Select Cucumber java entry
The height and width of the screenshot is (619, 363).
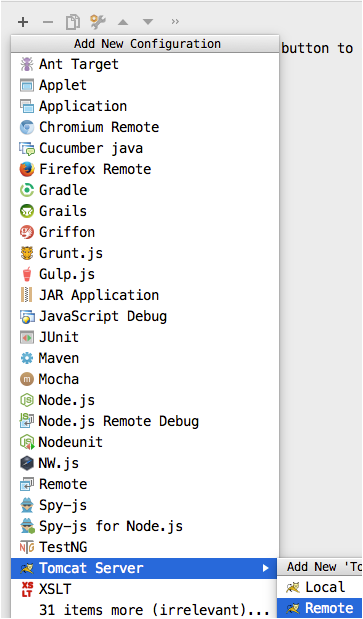(x=145, y=148)
